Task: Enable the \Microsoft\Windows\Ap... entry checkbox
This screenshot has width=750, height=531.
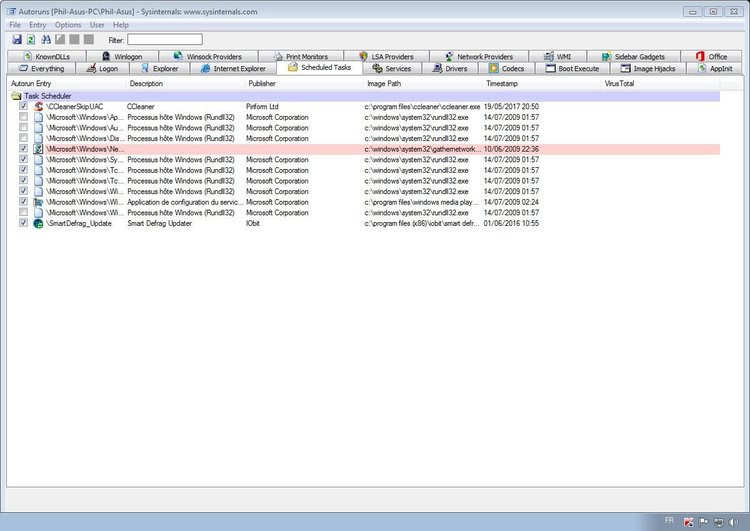Action: click(23, 117)
